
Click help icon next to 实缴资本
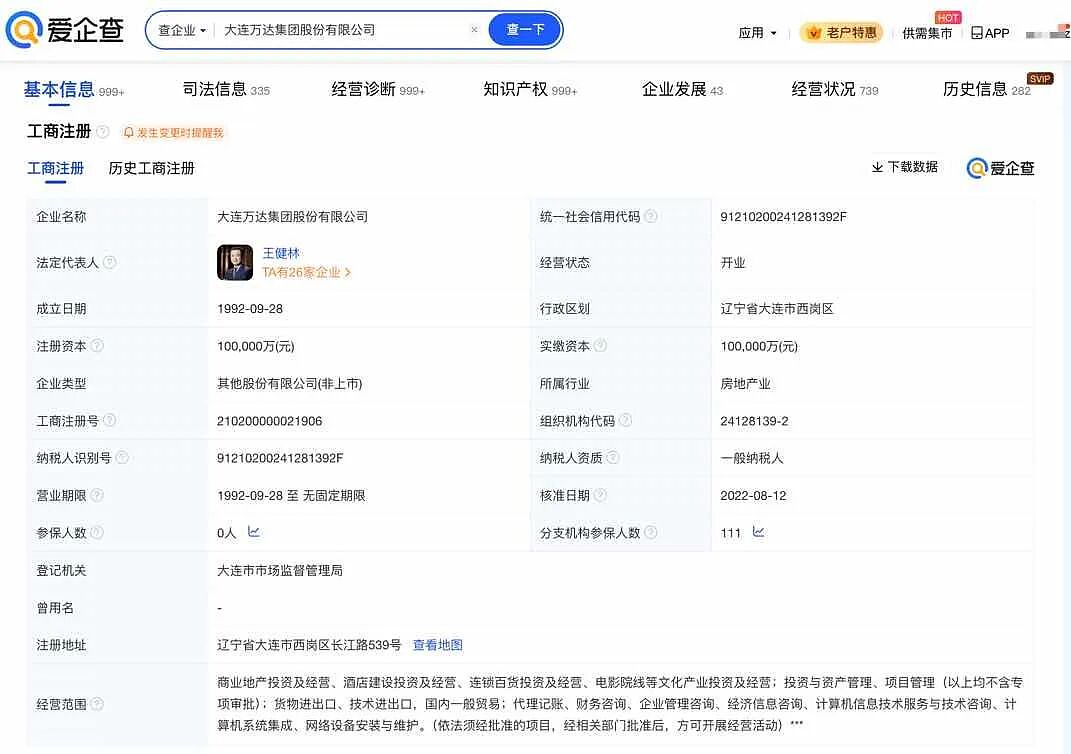(600, 346)
